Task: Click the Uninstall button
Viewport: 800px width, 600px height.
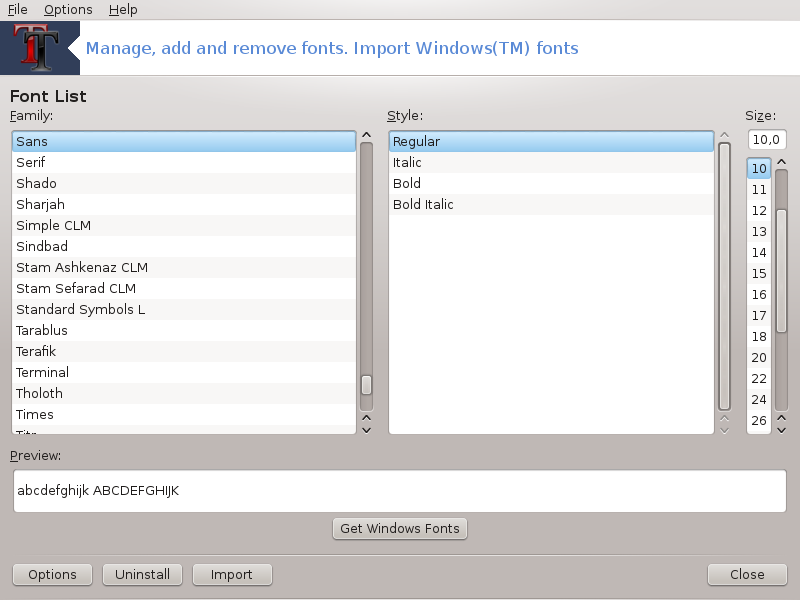Action: (x=142, y=574)
